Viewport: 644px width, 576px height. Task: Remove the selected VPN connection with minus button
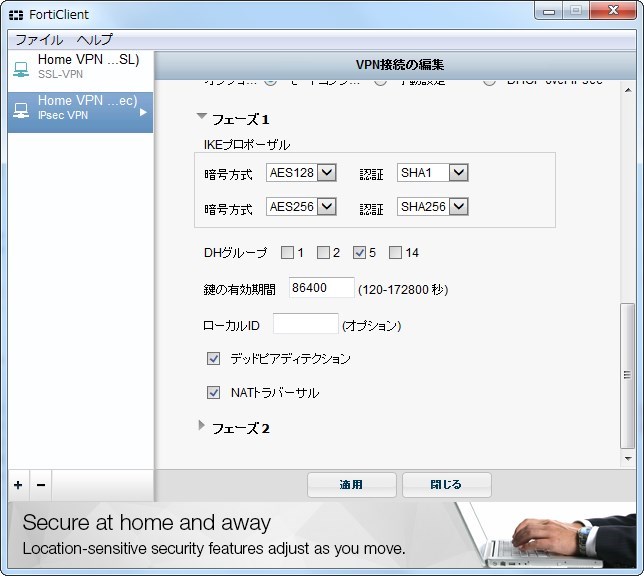click(41, 485)
